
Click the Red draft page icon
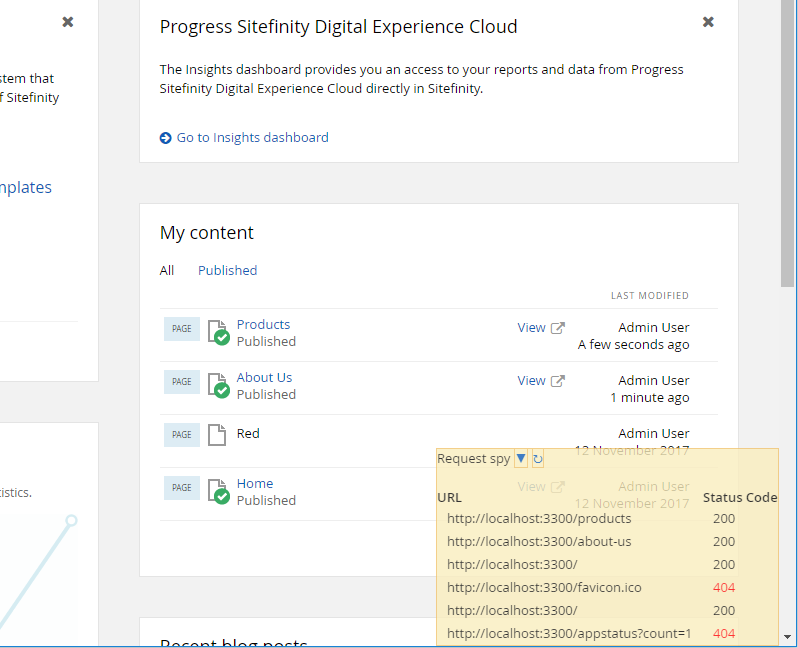217,435
